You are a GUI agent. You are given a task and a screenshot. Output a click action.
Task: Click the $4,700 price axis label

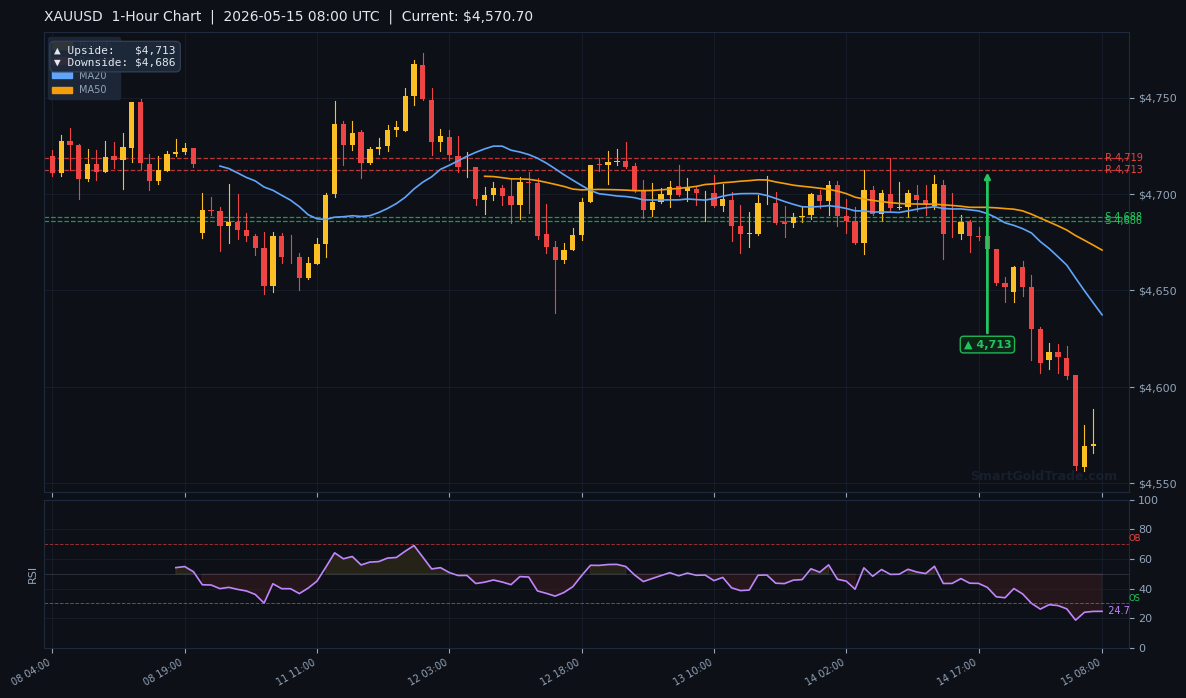click(1157, 195)
